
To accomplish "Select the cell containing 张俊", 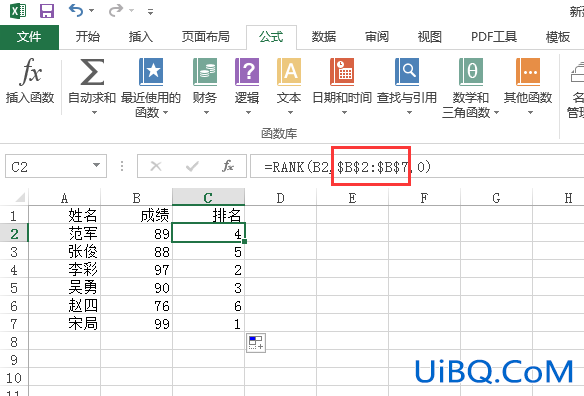I will tap(64, 251).
